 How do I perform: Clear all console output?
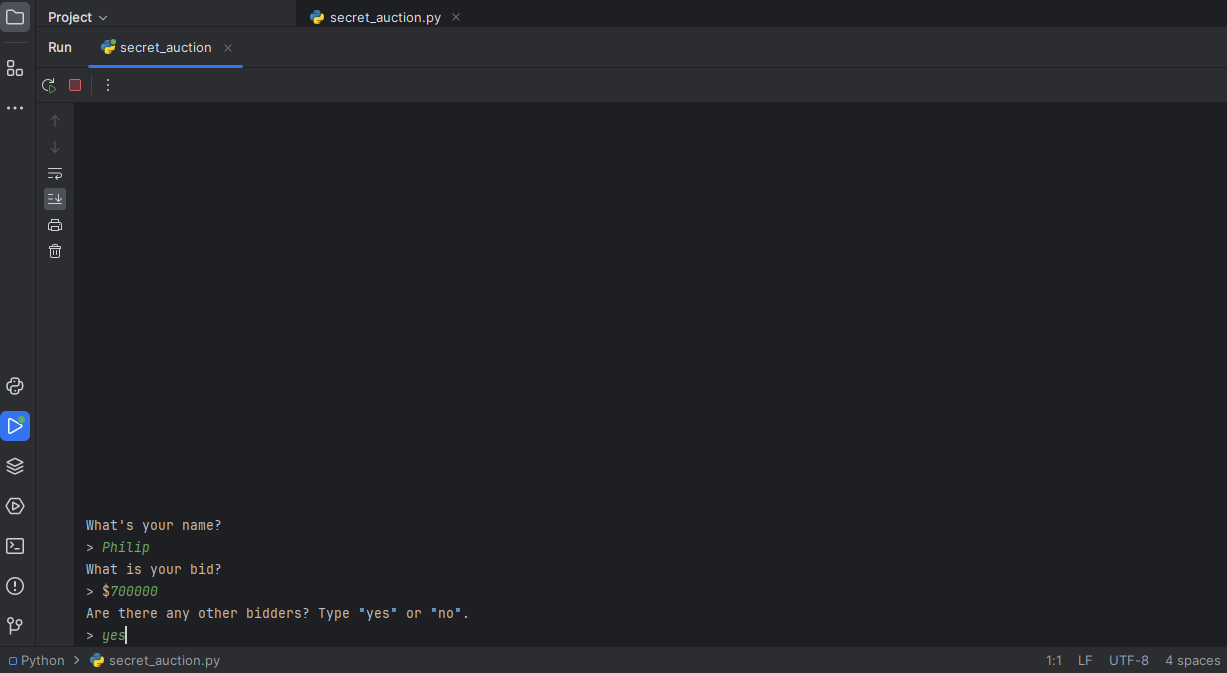tap(55, 251)
